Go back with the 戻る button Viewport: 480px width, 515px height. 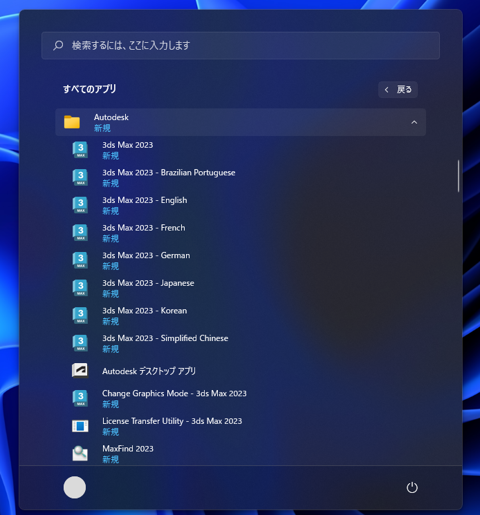pyautogui.click(x=398, y=90)
